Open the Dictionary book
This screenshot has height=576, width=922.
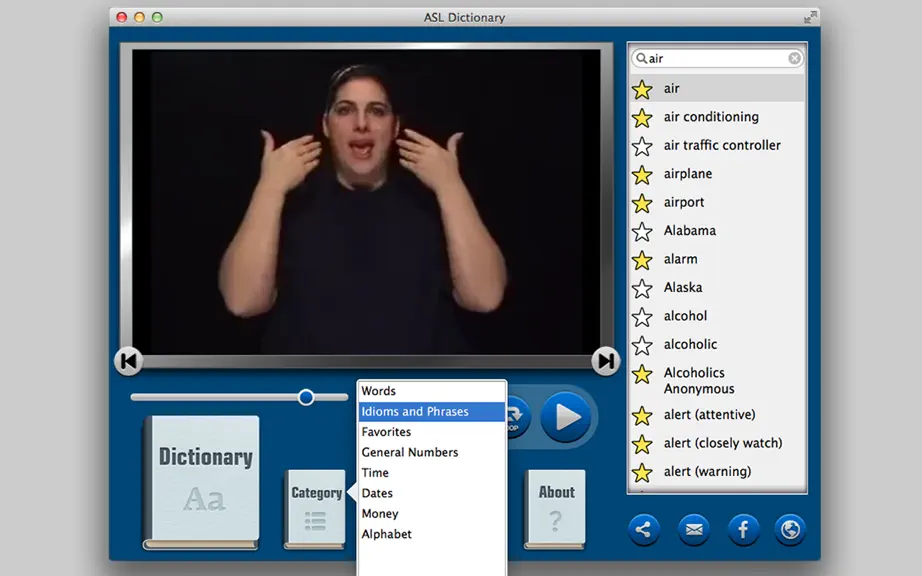point(201,482)
